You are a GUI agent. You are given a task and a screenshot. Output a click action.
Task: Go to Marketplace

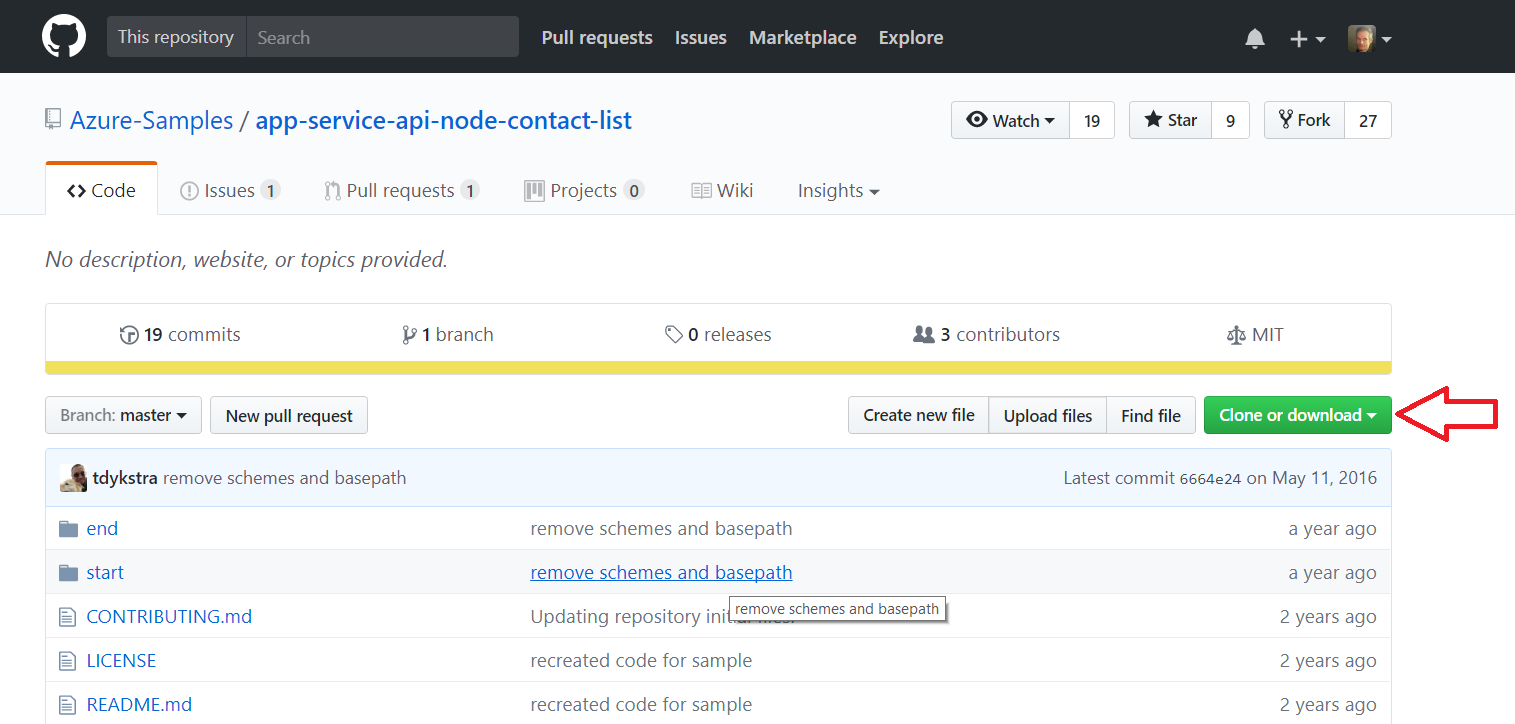[x=802, y=38]
